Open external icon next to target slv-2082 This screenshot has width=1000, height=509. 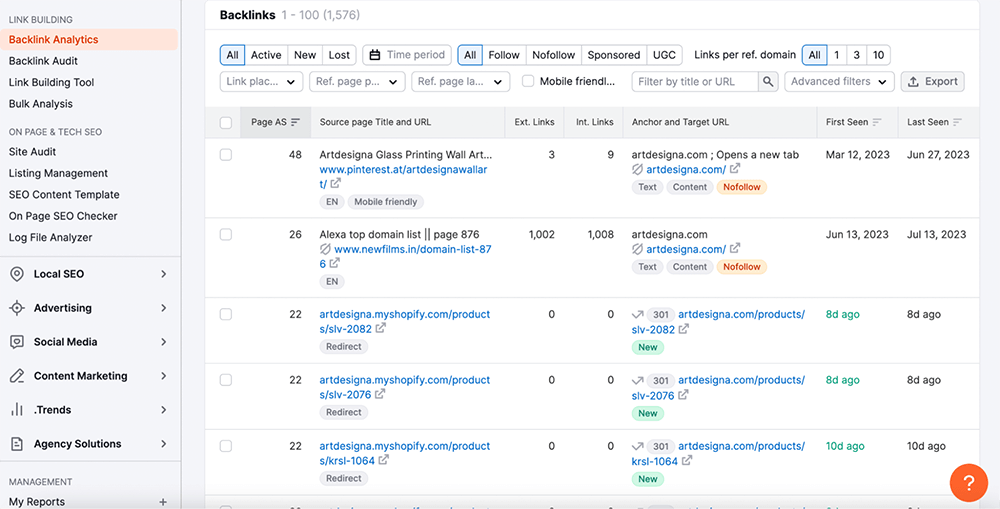(683, 329)
